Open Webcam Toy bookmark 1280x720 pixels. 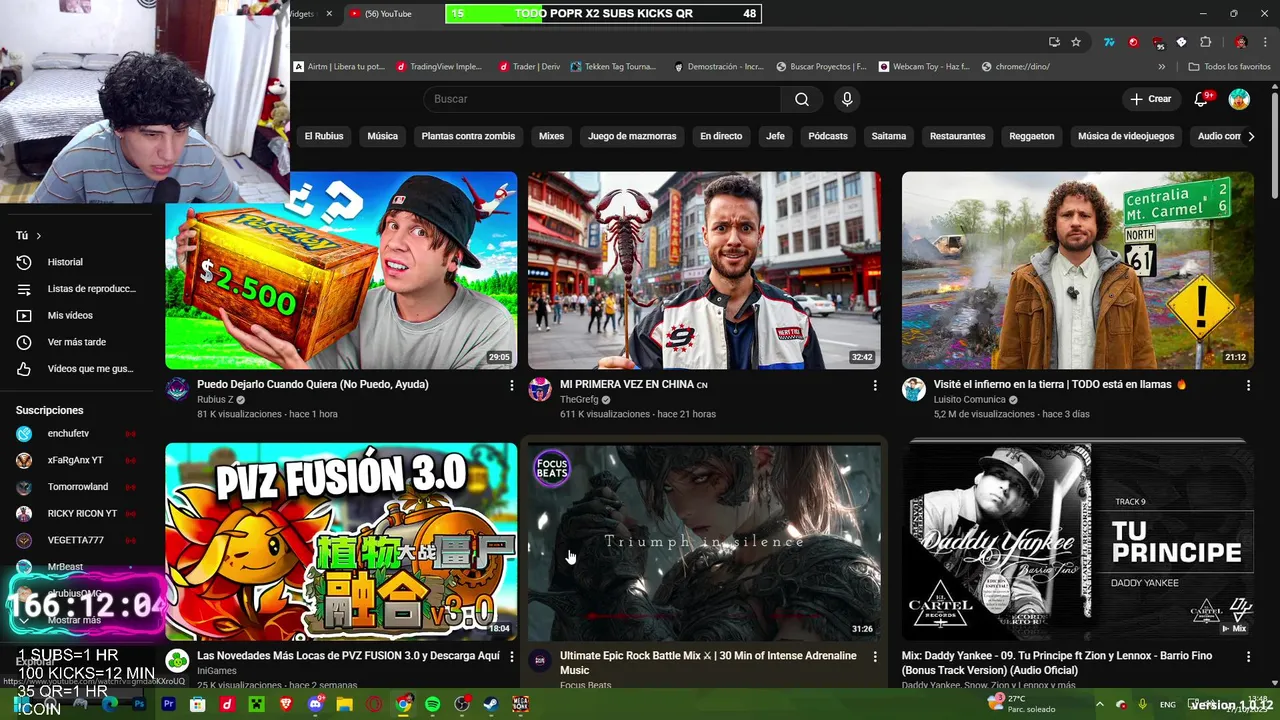924,67
